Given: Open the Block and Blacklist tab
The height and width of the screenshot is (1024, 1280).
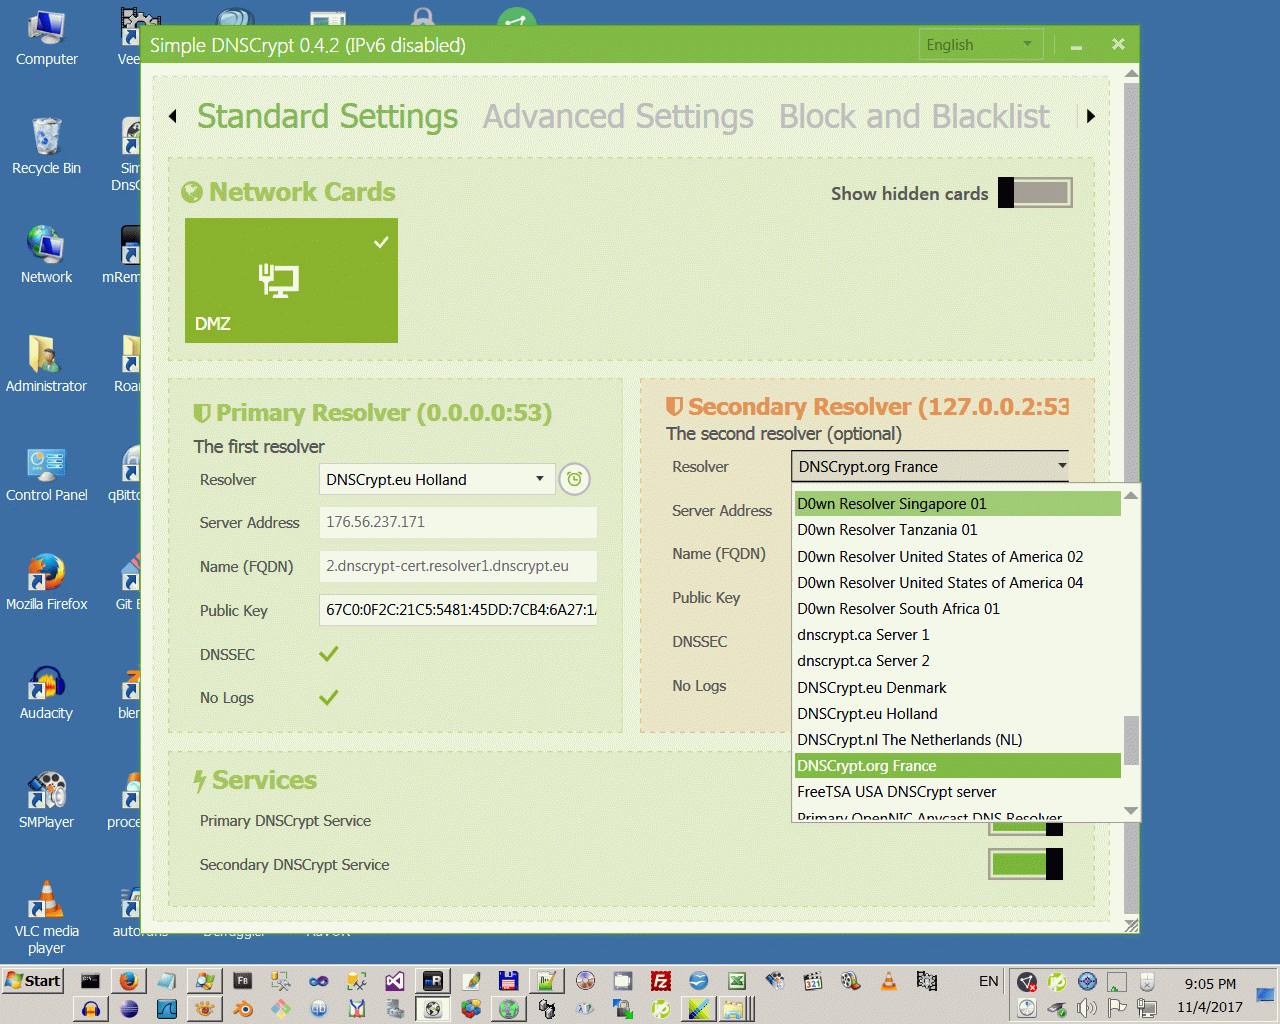Looking at the screenshot, I should pyautogui.click(x=914, y=116).
